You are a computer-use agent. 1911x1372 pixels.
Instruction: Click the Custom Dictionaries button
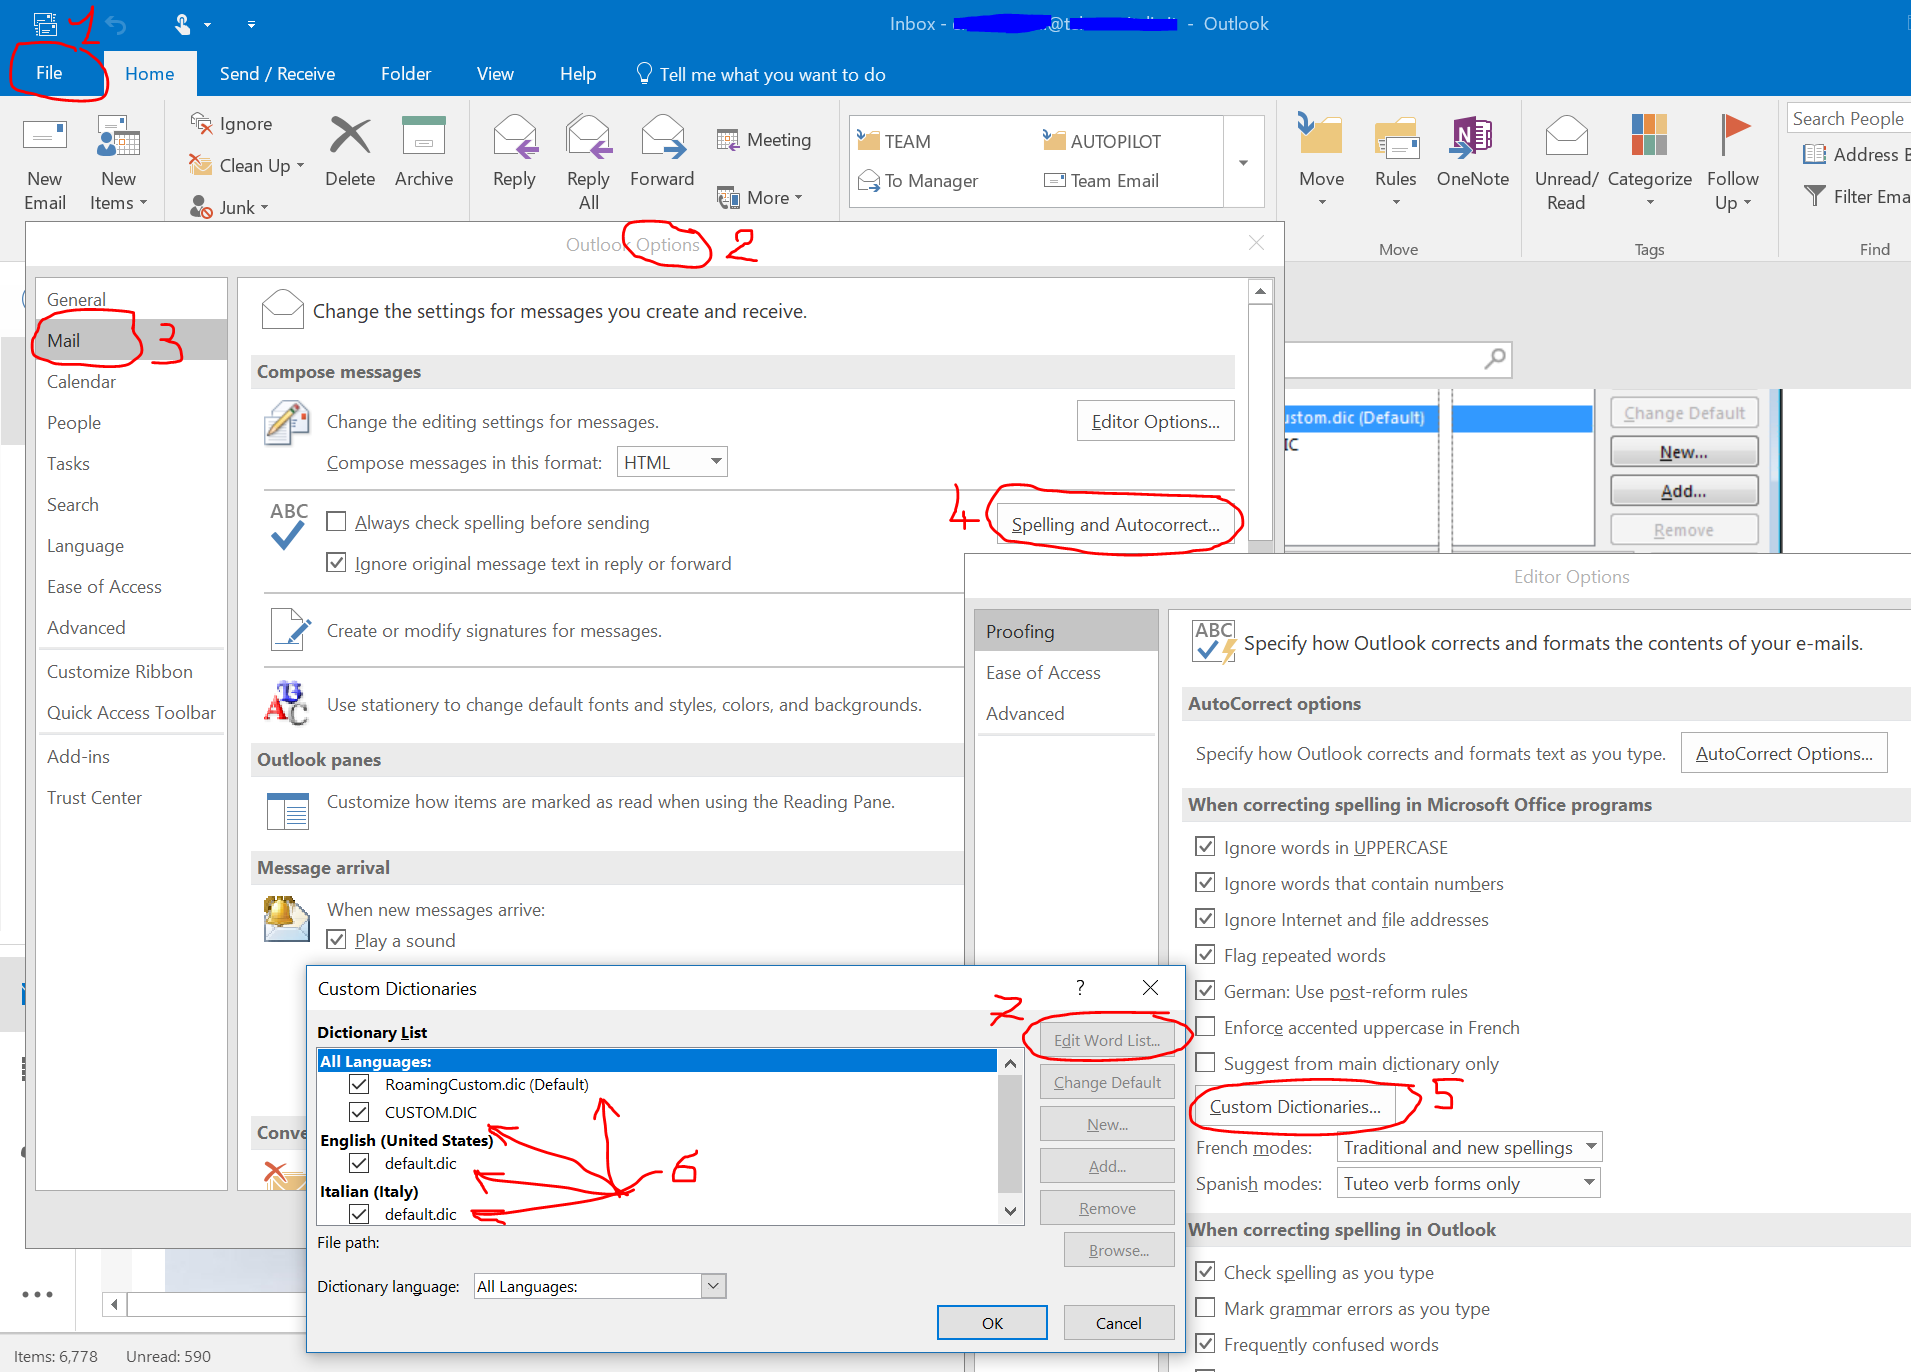1294,1107
